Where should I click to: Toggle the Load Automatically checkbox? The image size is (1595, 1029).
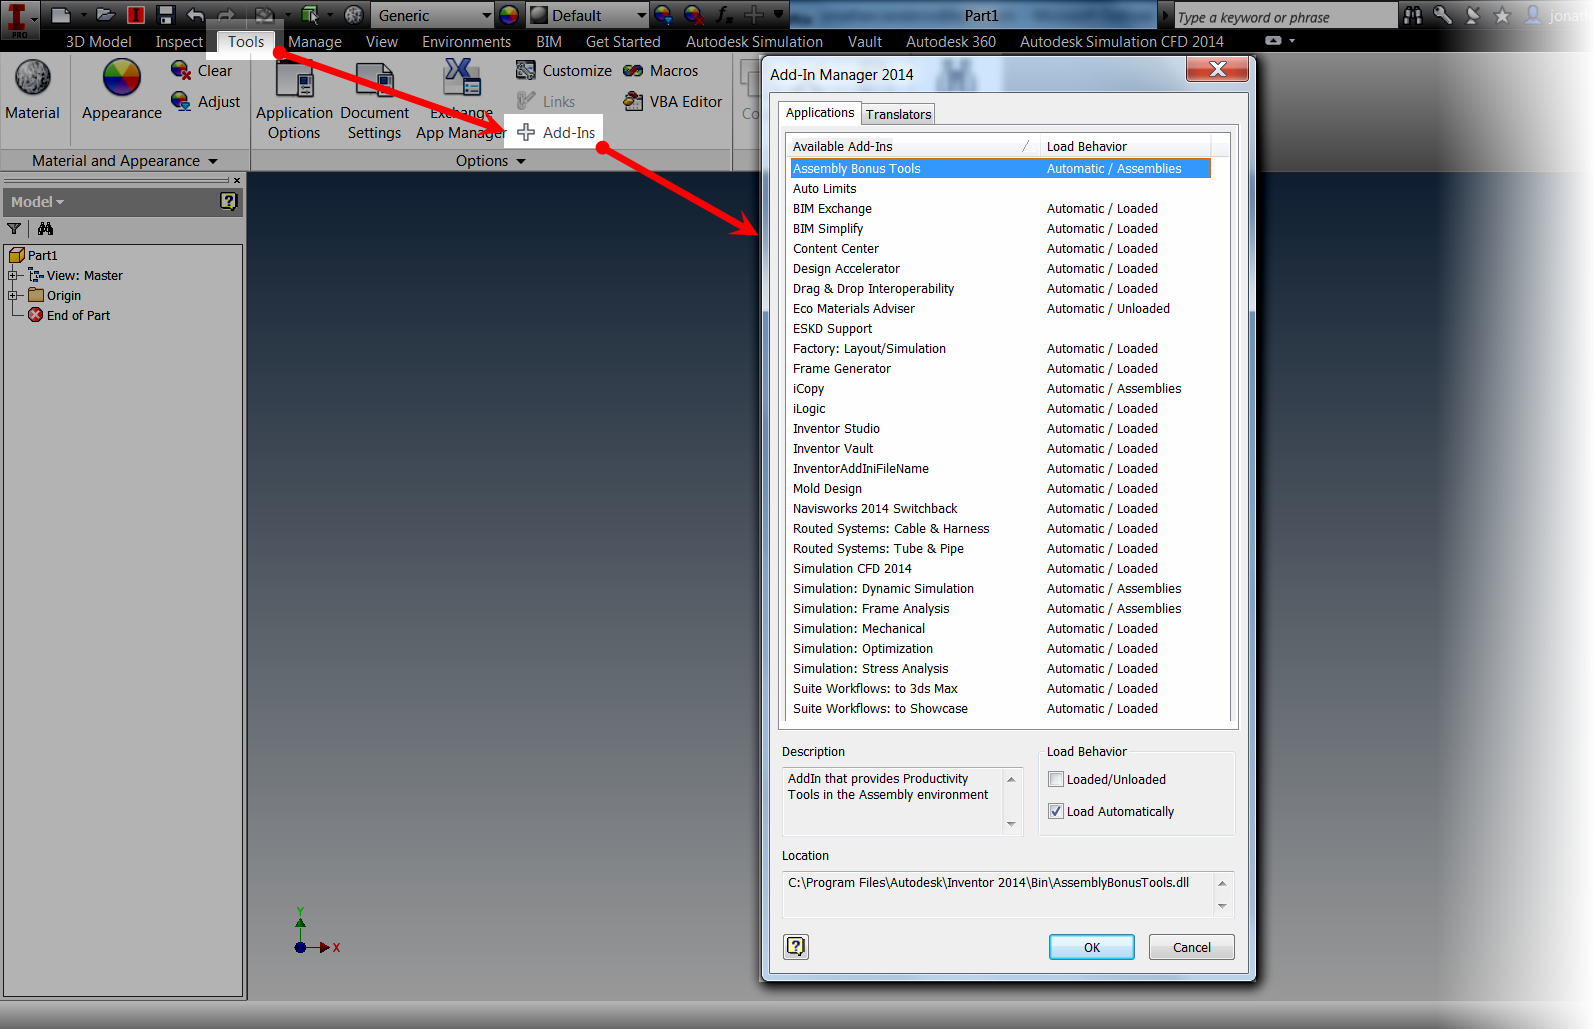click(x=1056, y=811)
